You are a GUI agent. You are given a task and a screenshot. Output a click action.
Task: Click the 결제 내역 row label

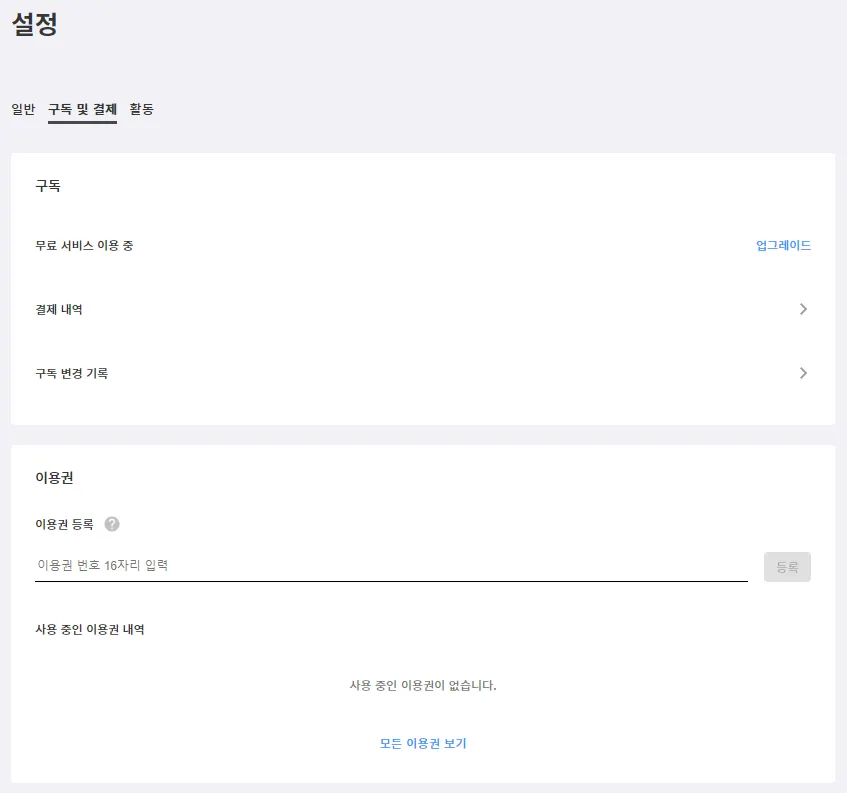[x=59, y=310]
